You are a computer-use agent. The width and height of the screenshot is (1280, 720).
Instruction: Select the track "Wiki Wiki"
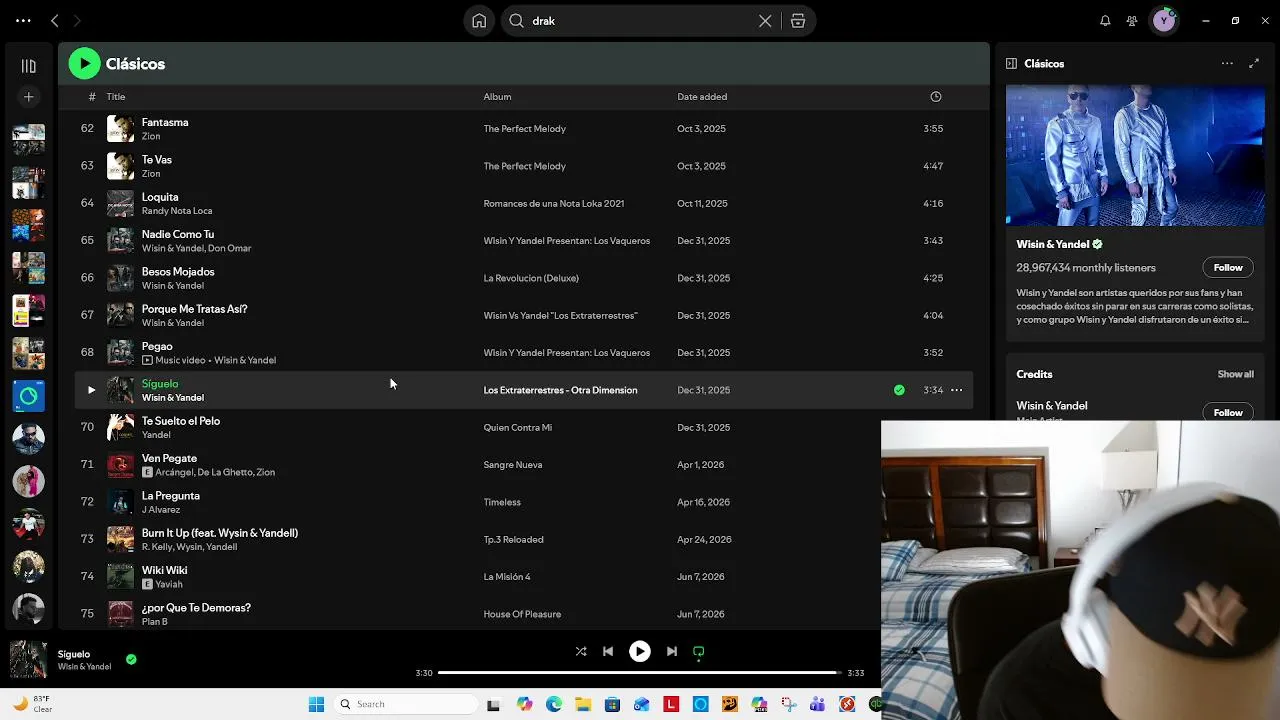click(x=165, y=571)
